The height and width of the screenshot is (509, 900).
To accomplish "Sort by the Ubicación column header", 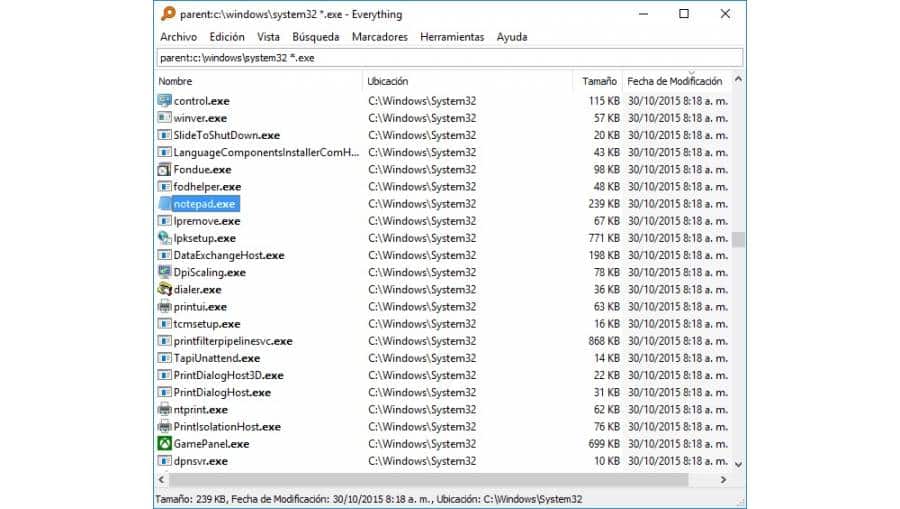I will pos(468,81).
